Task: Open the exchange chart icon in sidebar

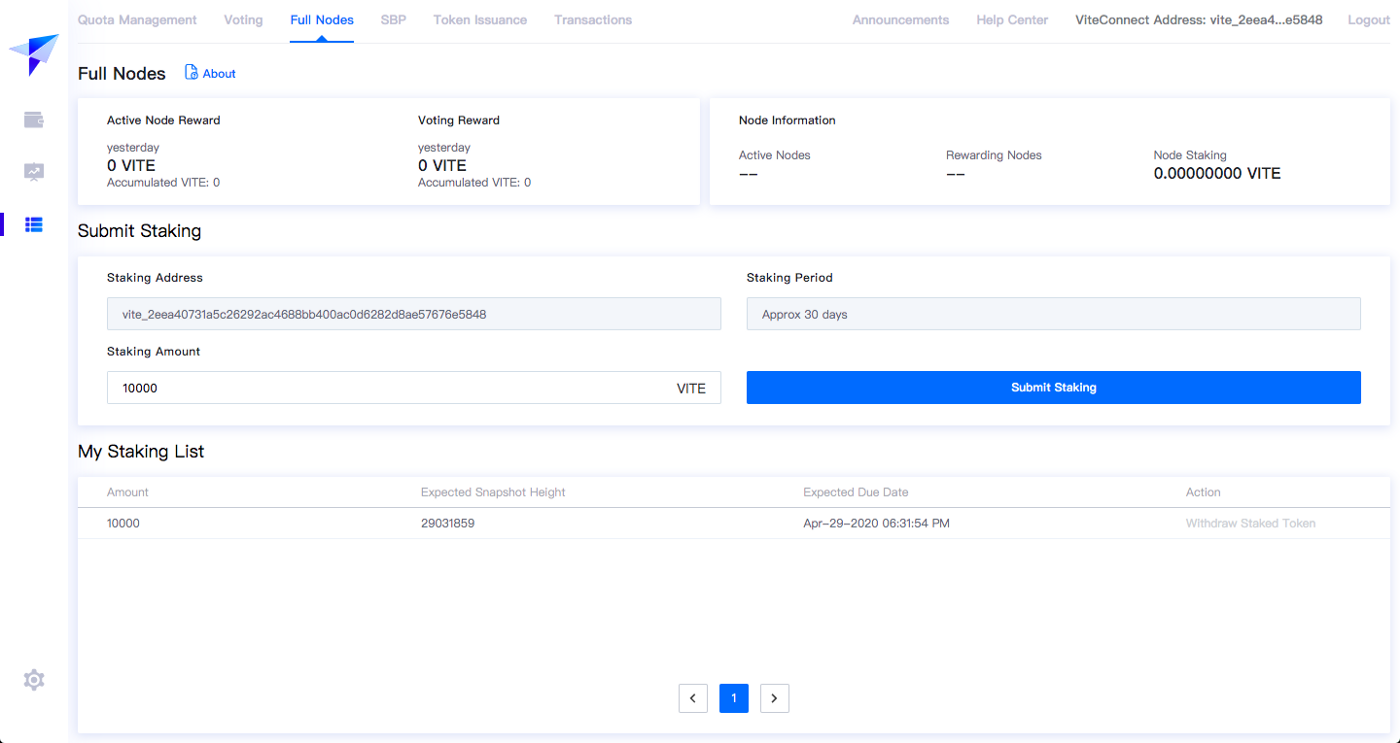Action: tap(34, 172)
